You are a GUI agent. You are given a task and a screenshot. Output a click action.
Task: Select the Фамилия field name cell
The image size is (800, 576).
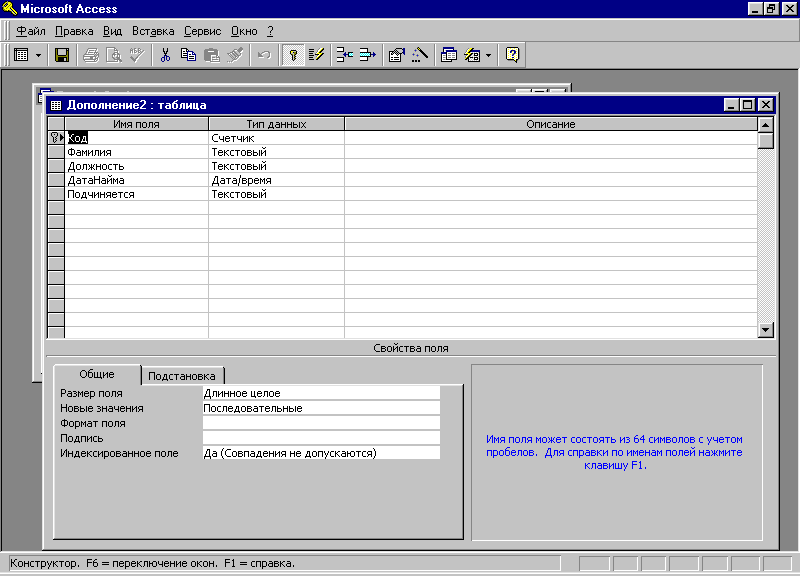[x=136, y=152]
